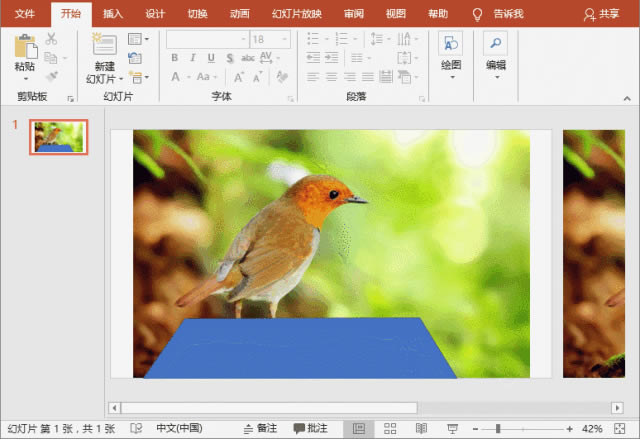640x439 pixels.
Task: Switch to the Insert (插入) tab
Action: pyautogui.click(x=113, y=14)
